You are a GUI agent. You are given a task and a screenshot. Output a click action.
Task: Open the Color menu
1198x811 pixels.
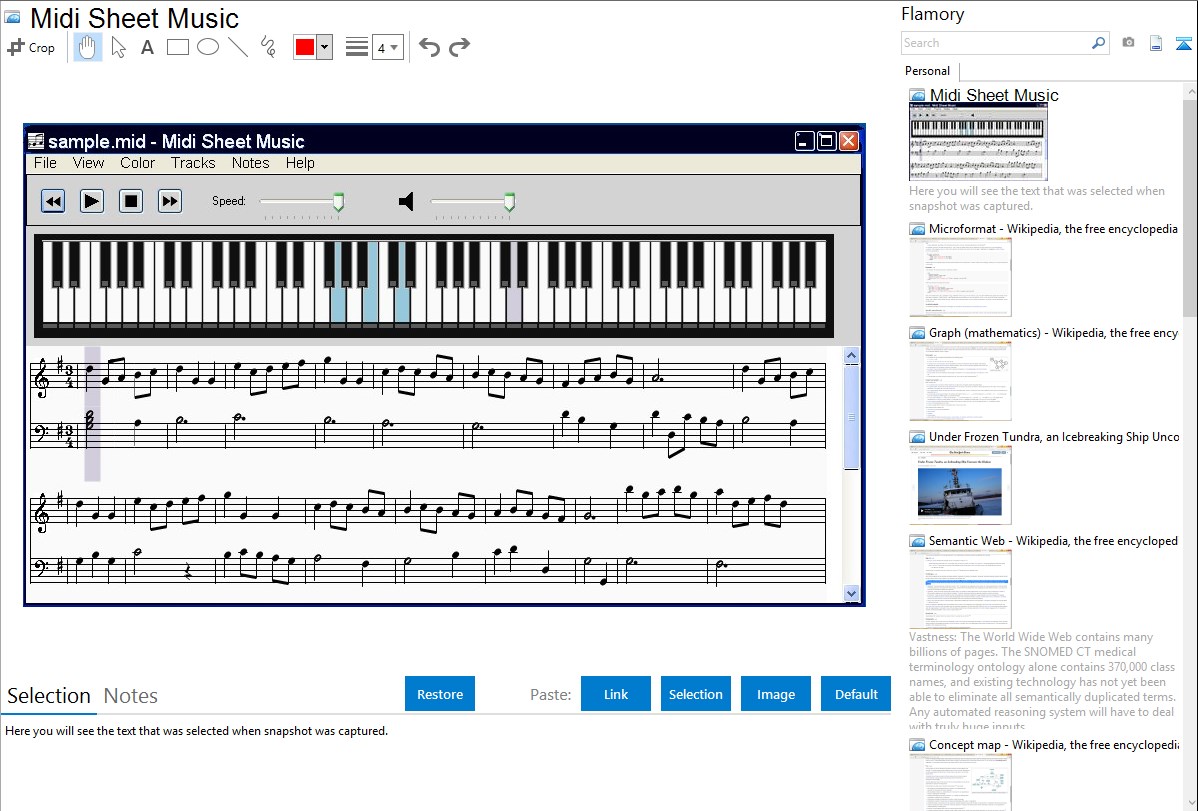click(138, 163)
